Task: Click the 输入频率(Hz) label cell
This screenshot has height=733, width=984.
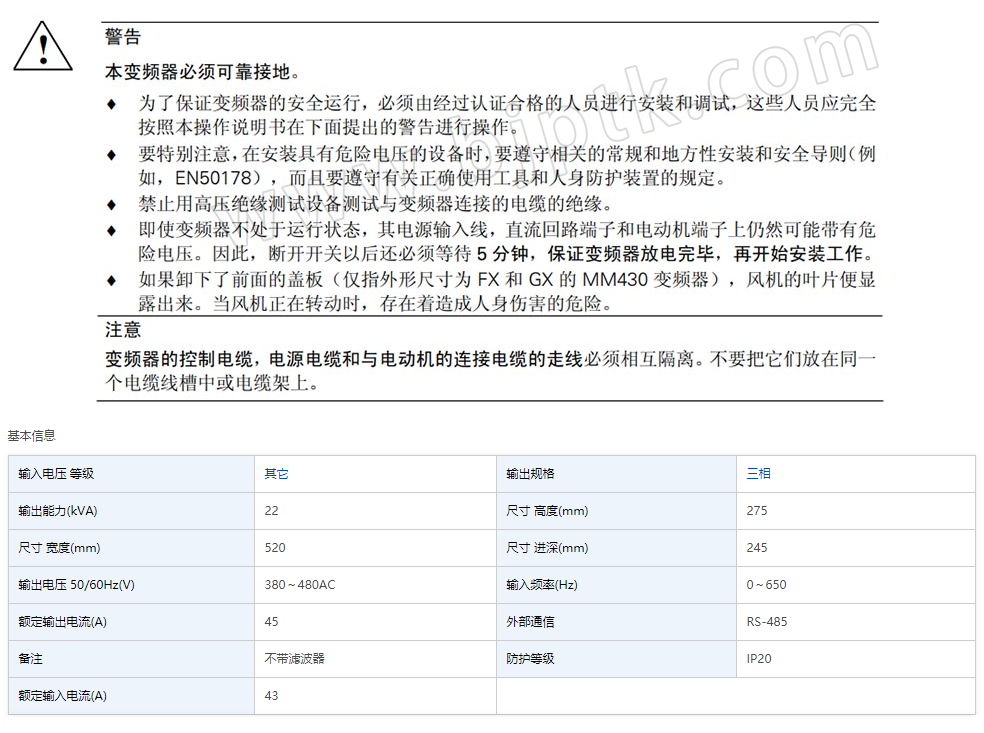Action: pos(616,585)
